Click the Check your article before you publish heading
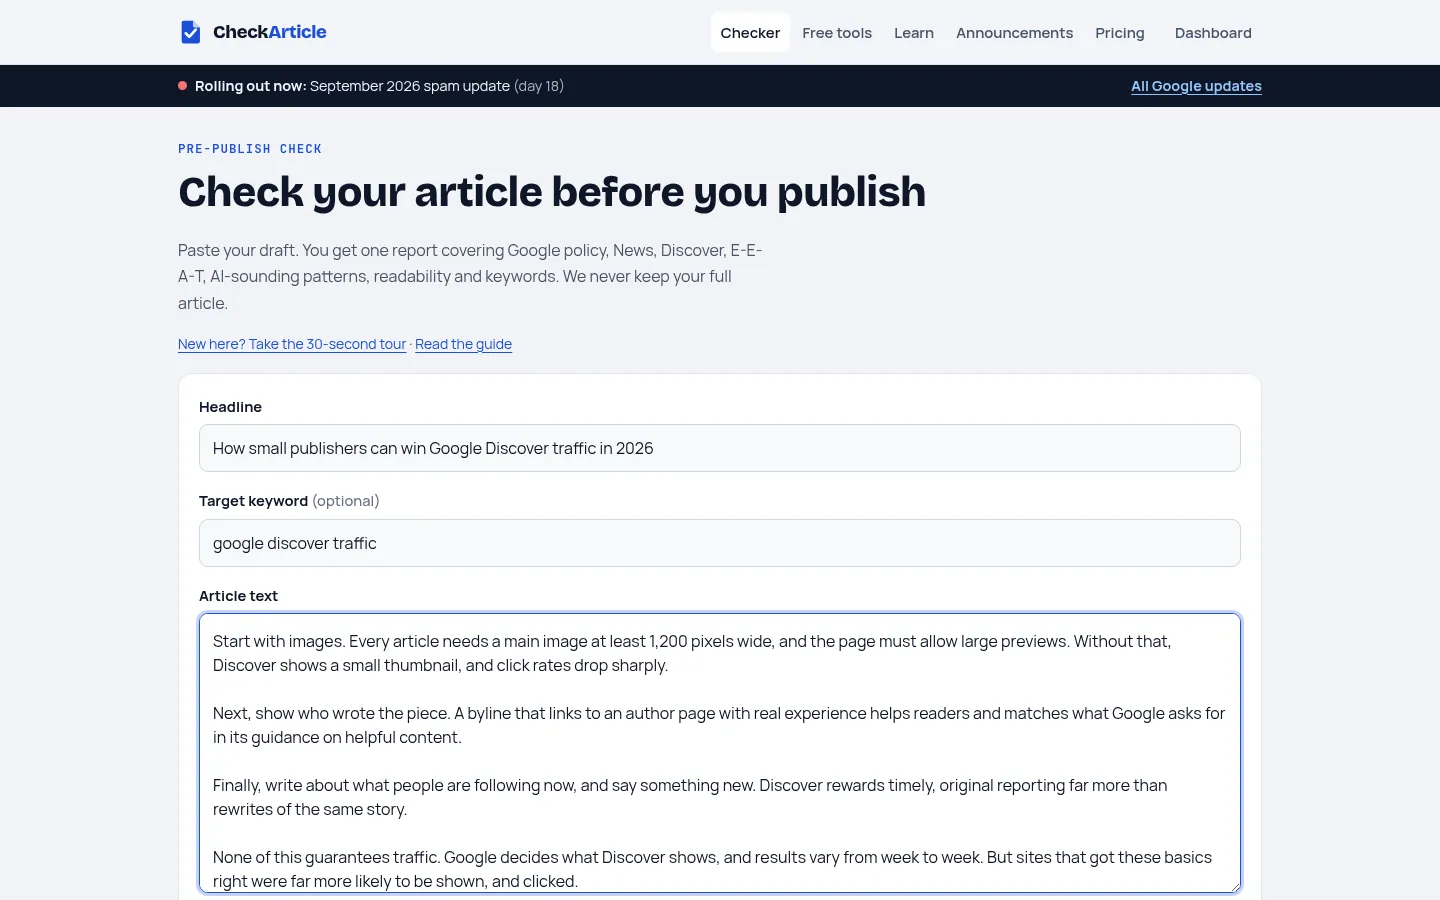This screenshot has height=900, width=1440. pyautogui.click(x=552, y=192)
